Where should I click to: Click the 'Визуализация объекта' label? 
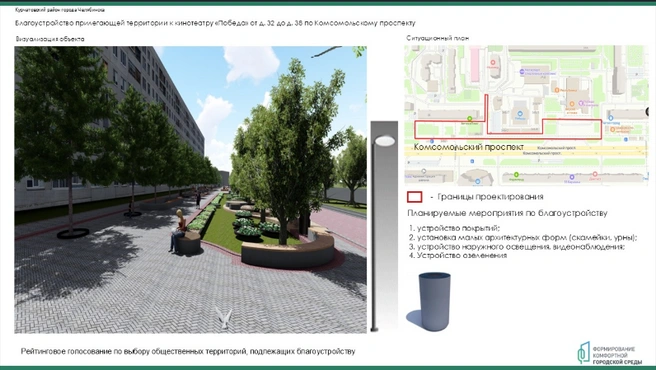(50, 39)
